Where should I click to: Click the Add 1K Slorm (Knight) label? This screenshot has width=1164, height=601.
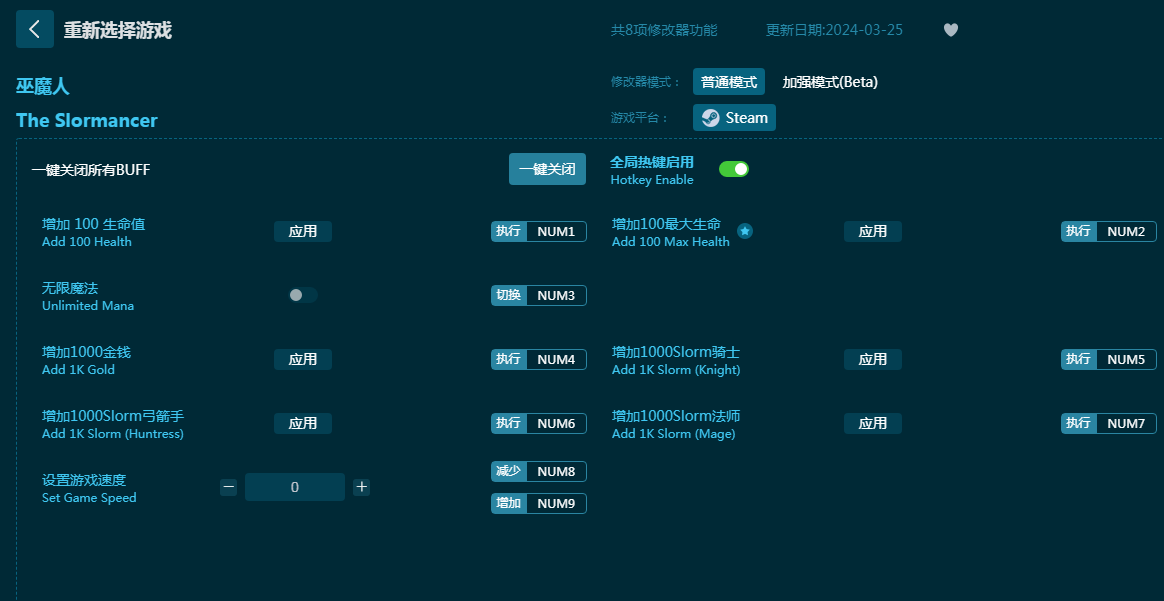coord(676,370)
